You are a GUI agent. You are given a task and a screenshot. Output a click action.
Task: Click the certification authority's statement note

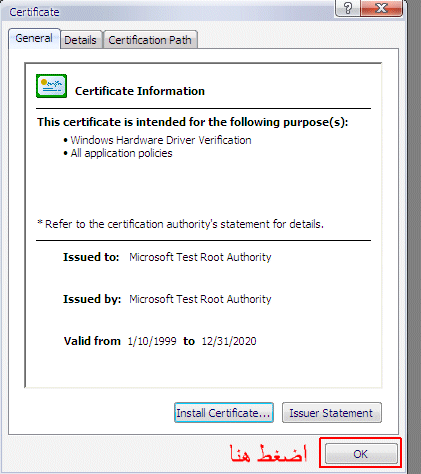[x=180, y=224]
